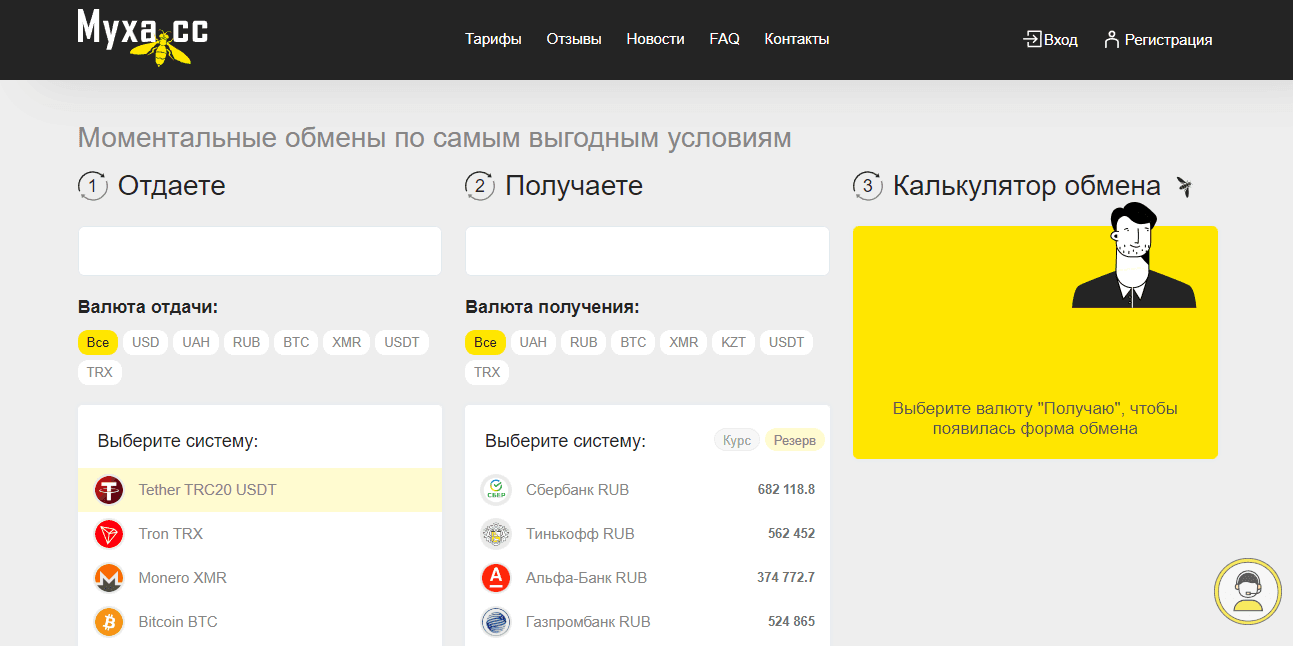The height and width of the screenshot is (646, 1293).
Task: Select the Tether TRC20 USDT icon
Action: [110, 490]
